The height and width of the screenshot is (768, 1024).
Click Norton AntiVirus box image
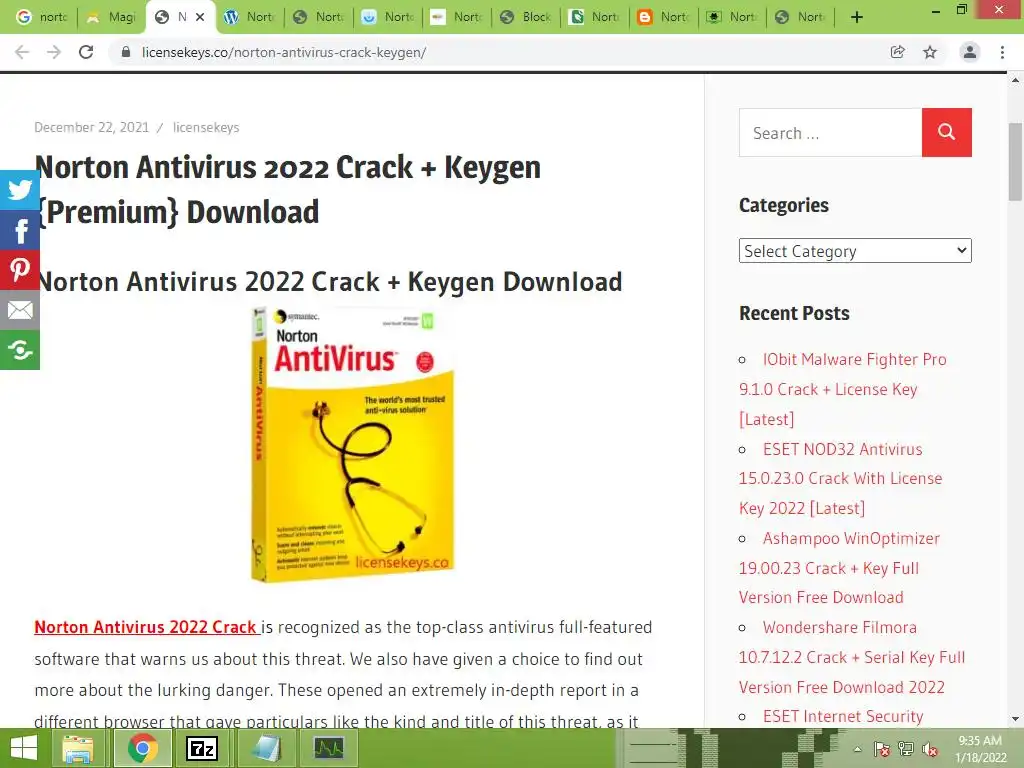[353, 444]
